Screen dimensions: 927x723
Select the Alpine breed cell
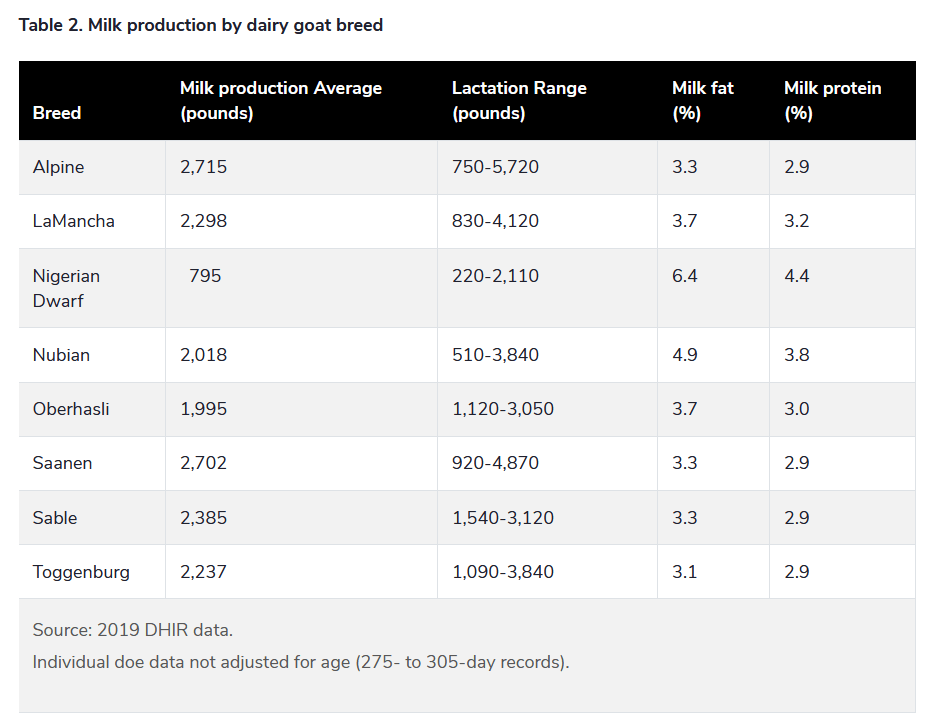click(58, 167)
